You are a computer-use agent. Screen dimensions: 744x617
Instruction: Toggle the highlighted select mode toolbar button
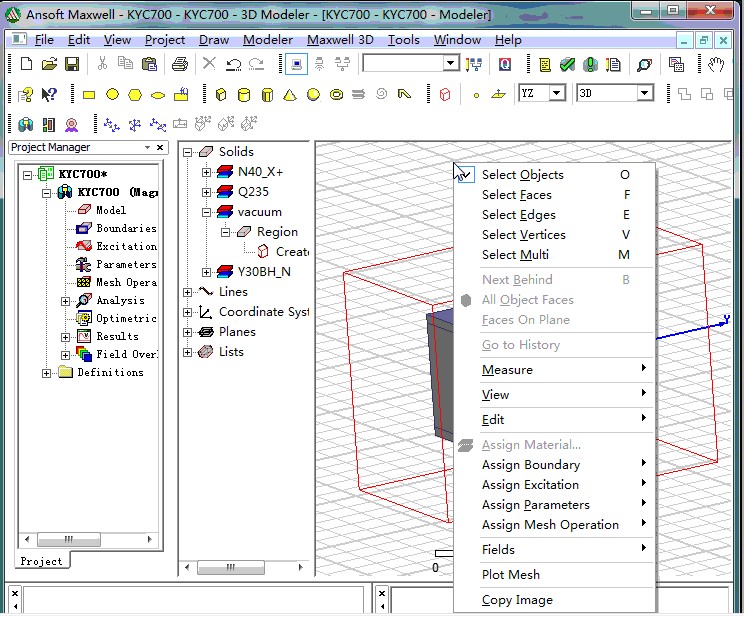(296, 64)
